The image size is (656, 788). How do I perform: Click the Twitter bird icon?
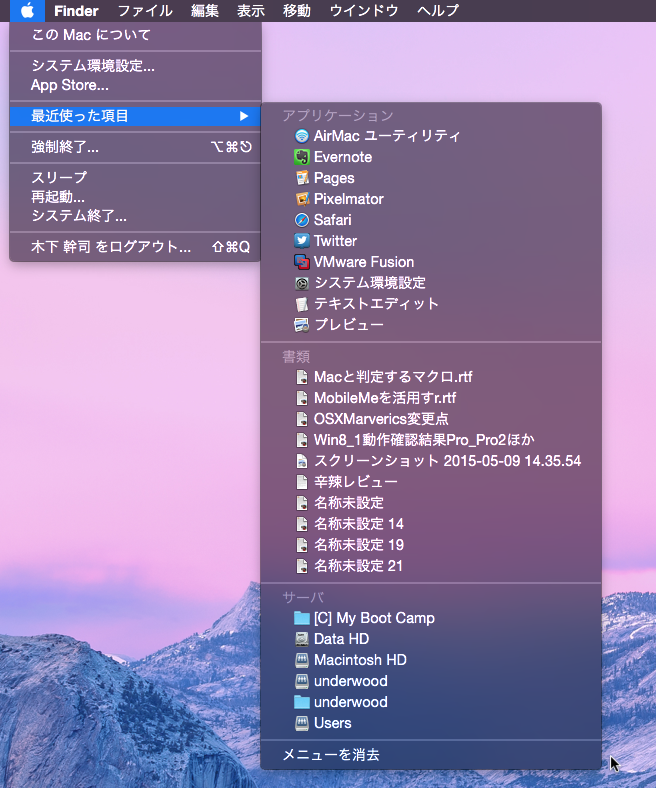coord(302,241)
